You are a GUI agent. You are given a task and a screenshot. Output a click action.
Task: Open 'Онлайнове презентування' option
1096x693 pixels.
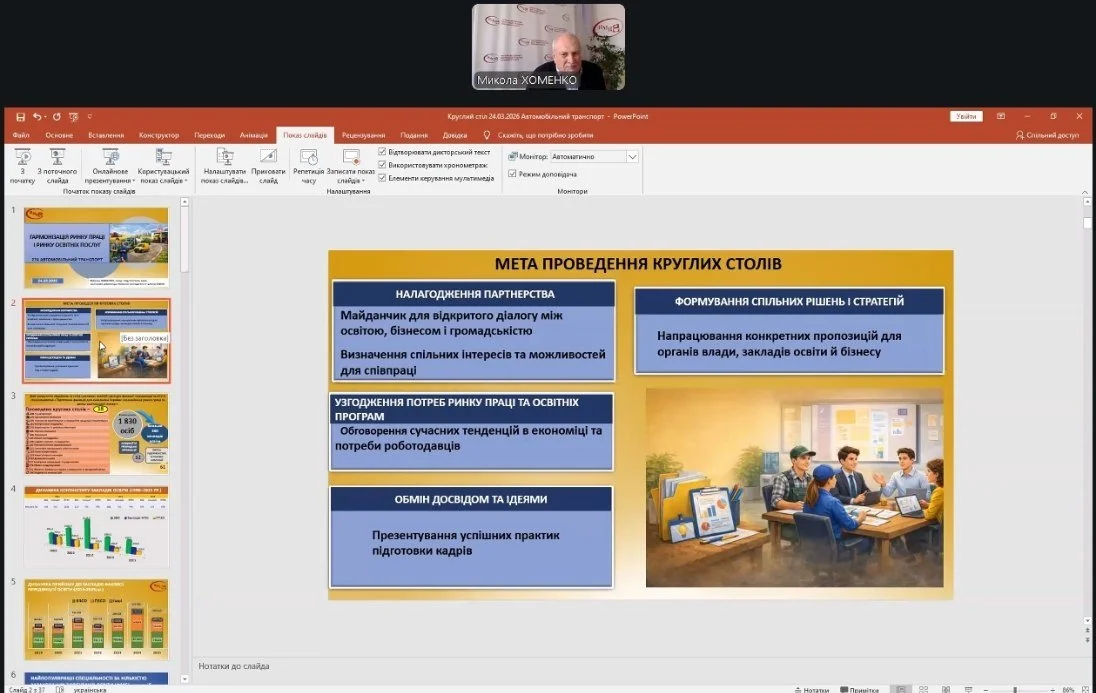110,166
